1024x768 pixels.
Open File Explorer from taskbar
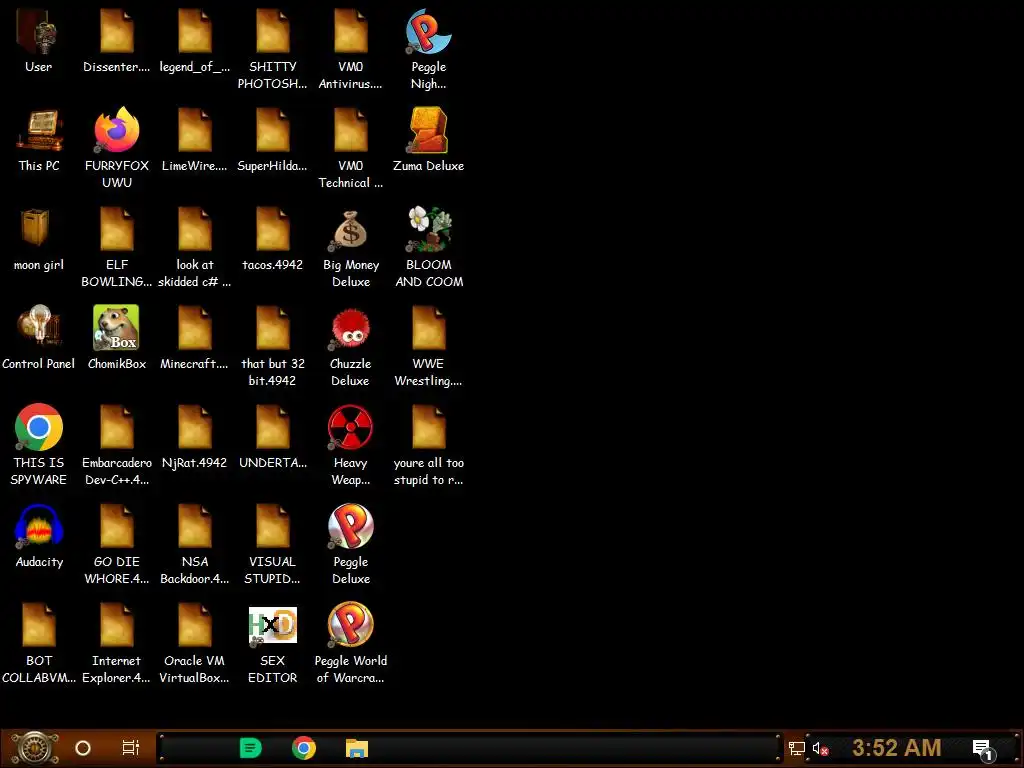coord(357,748)
